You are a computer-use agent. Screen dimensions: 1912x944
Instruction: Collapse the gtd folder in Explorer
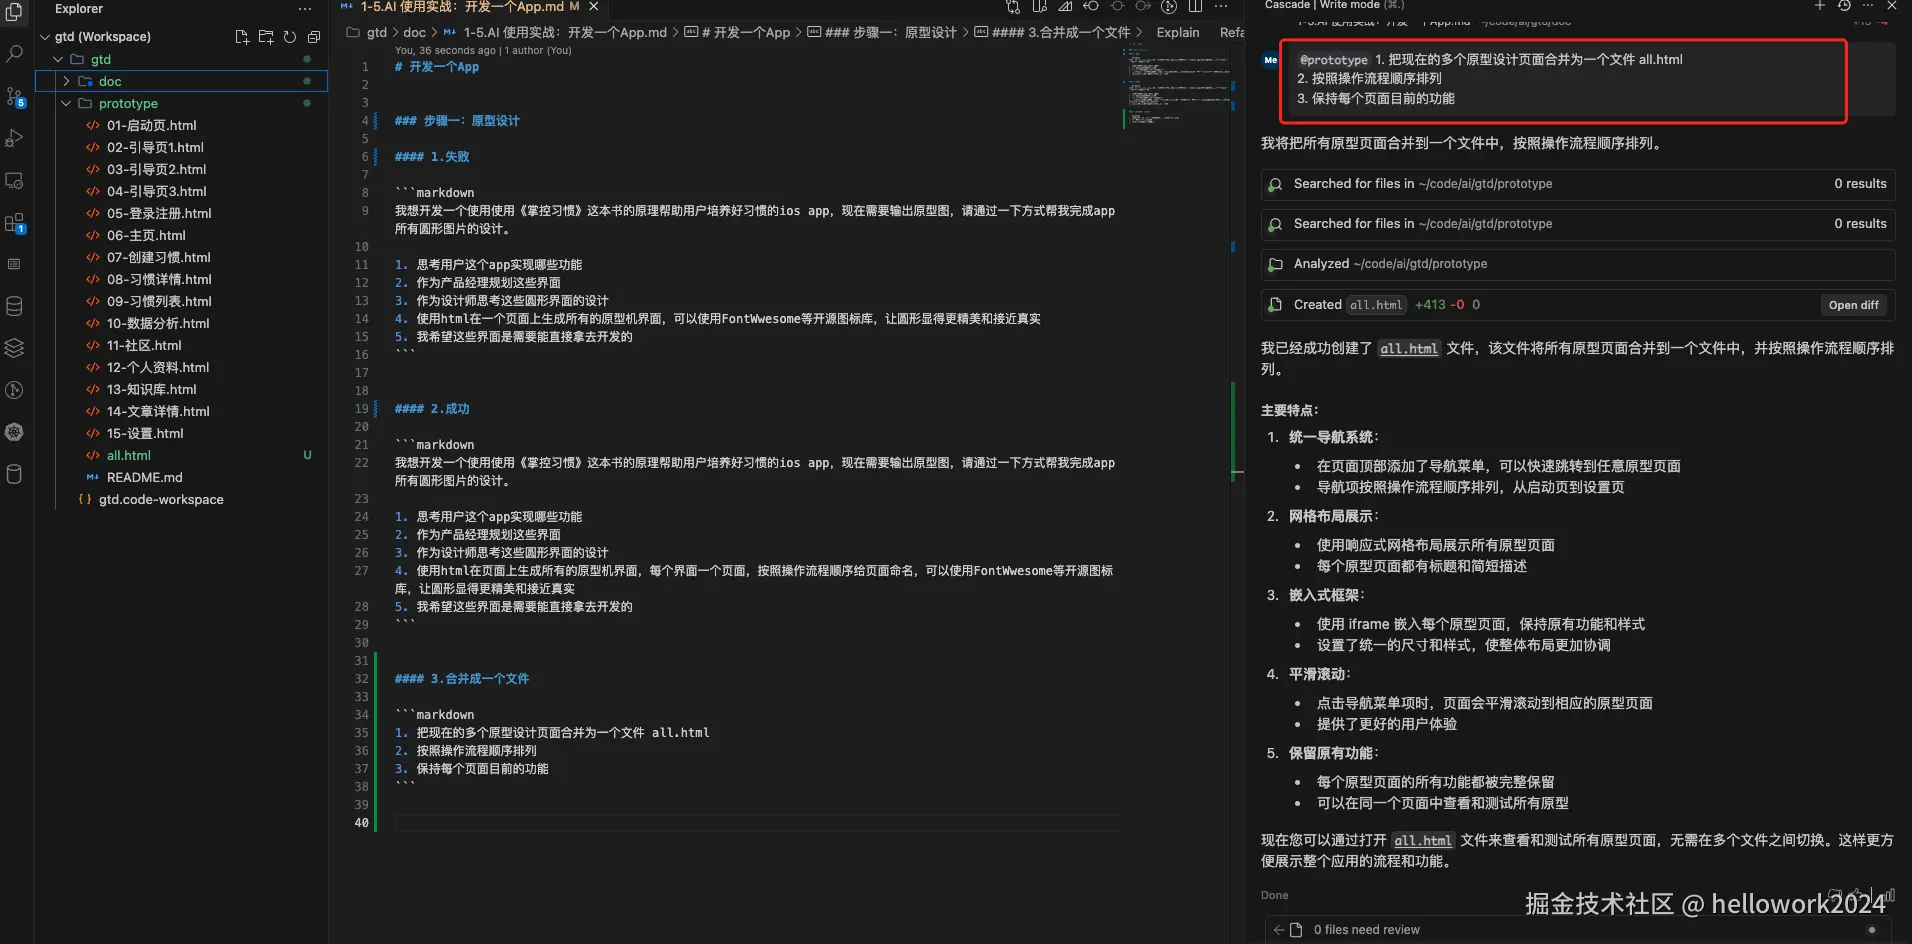(58, 60)
